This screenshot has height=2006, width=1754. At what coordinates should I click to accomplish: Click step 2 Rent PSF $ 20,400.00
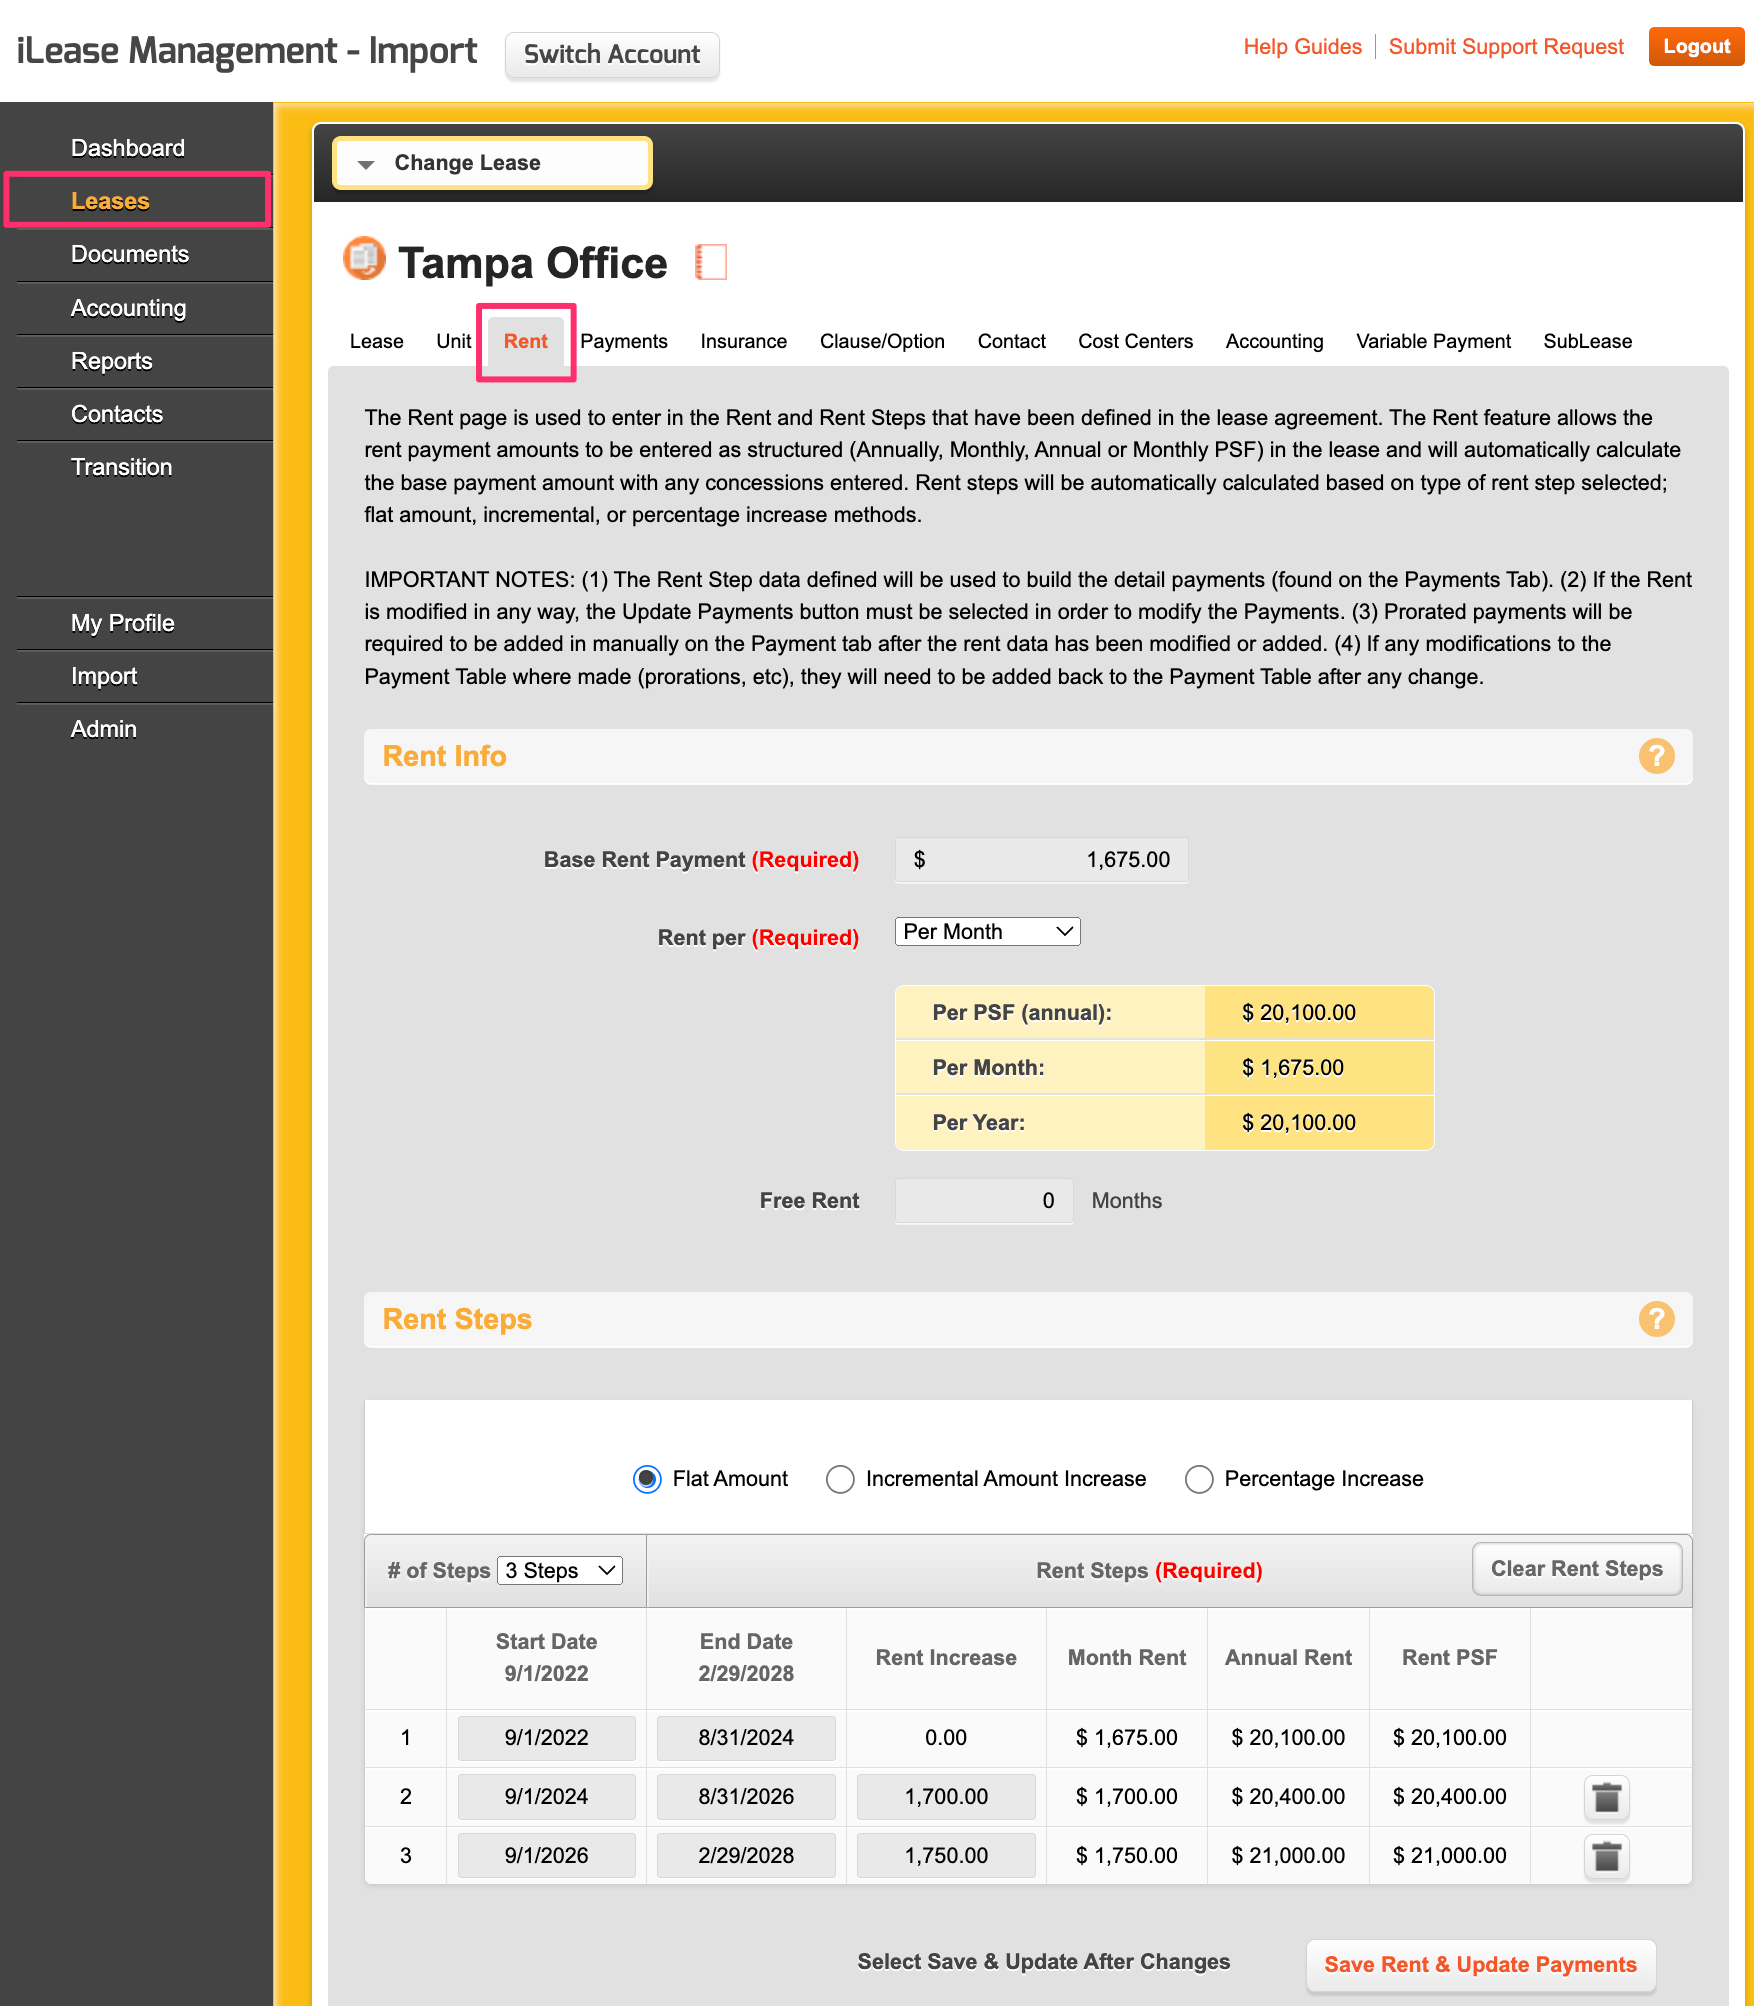coord(1450,1797)
